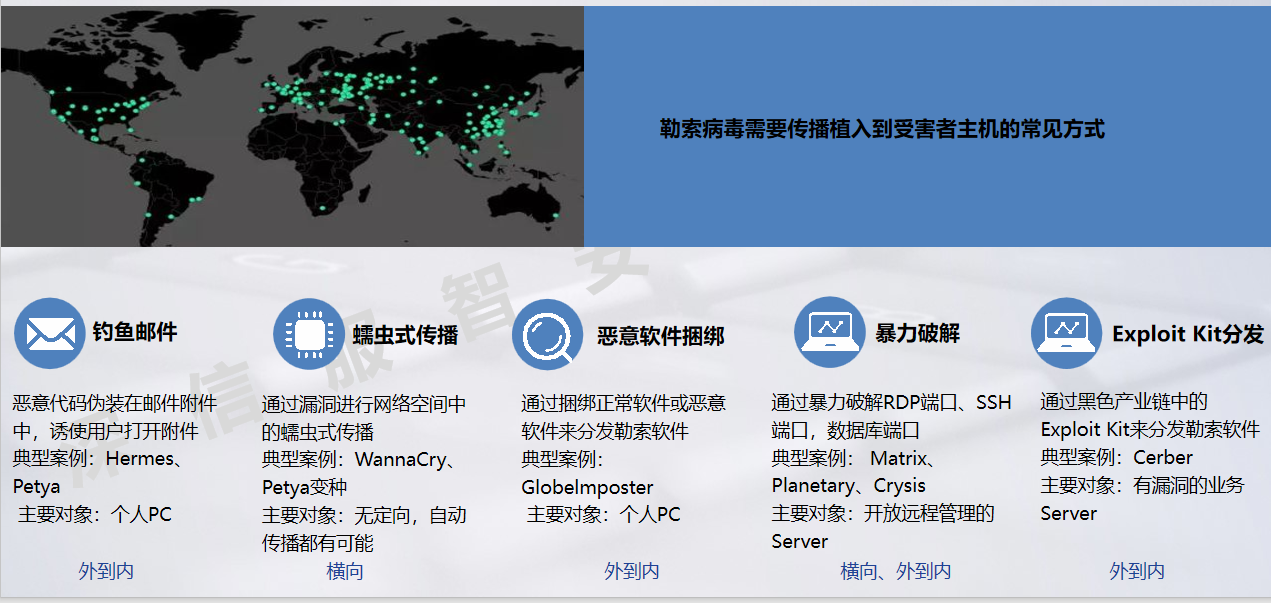Click the line 恶意代码伪装在邮件附件
Viewport: 1271px width, 603px height.
pos(114,403)
